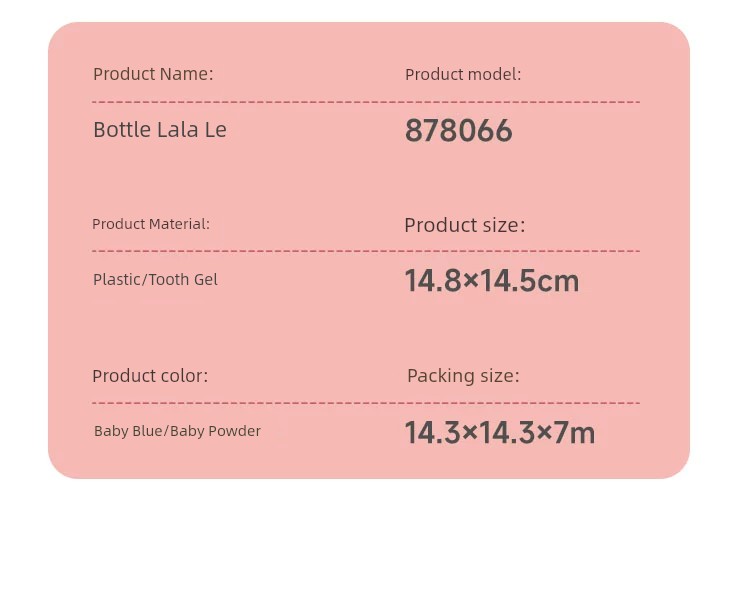The width and height of the screenshot is (750, 593).
Task: Select the Plastic/Tooth Gel text
Action: click(x=155, y=279)
